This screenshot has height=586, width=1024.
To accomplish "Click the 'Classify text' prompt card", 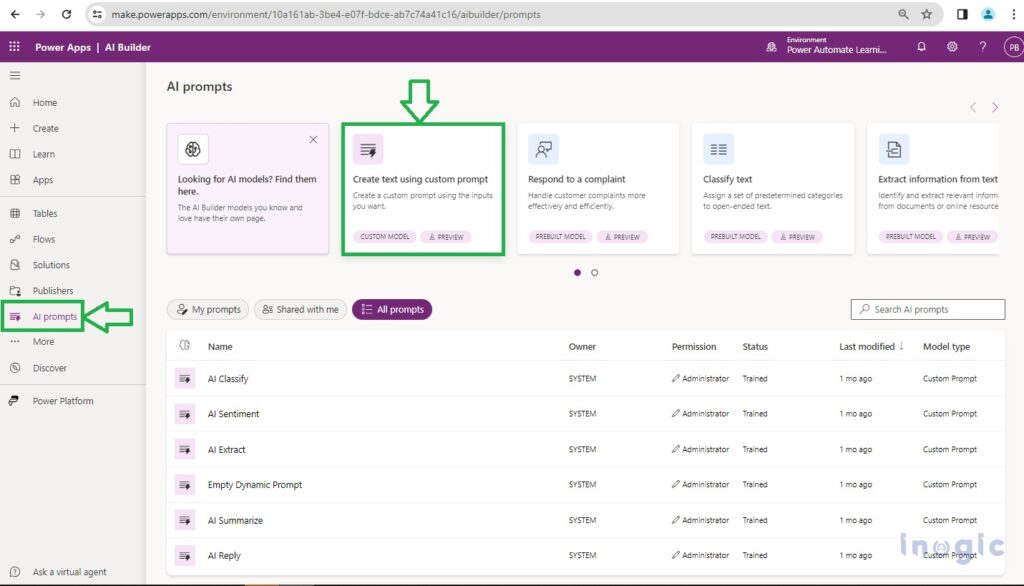I will pyautogui.click(x=772, y=188).
